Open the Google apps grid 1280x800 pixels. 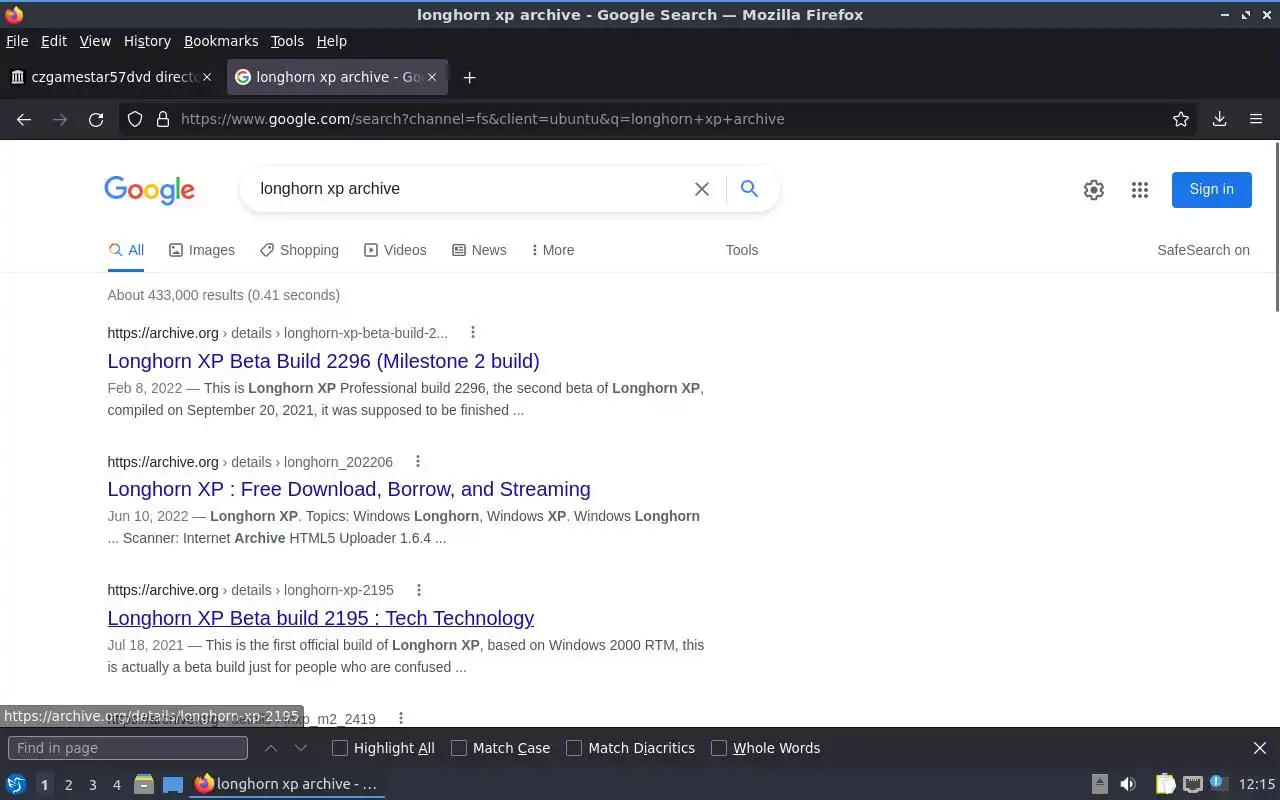click(1140, 190)
